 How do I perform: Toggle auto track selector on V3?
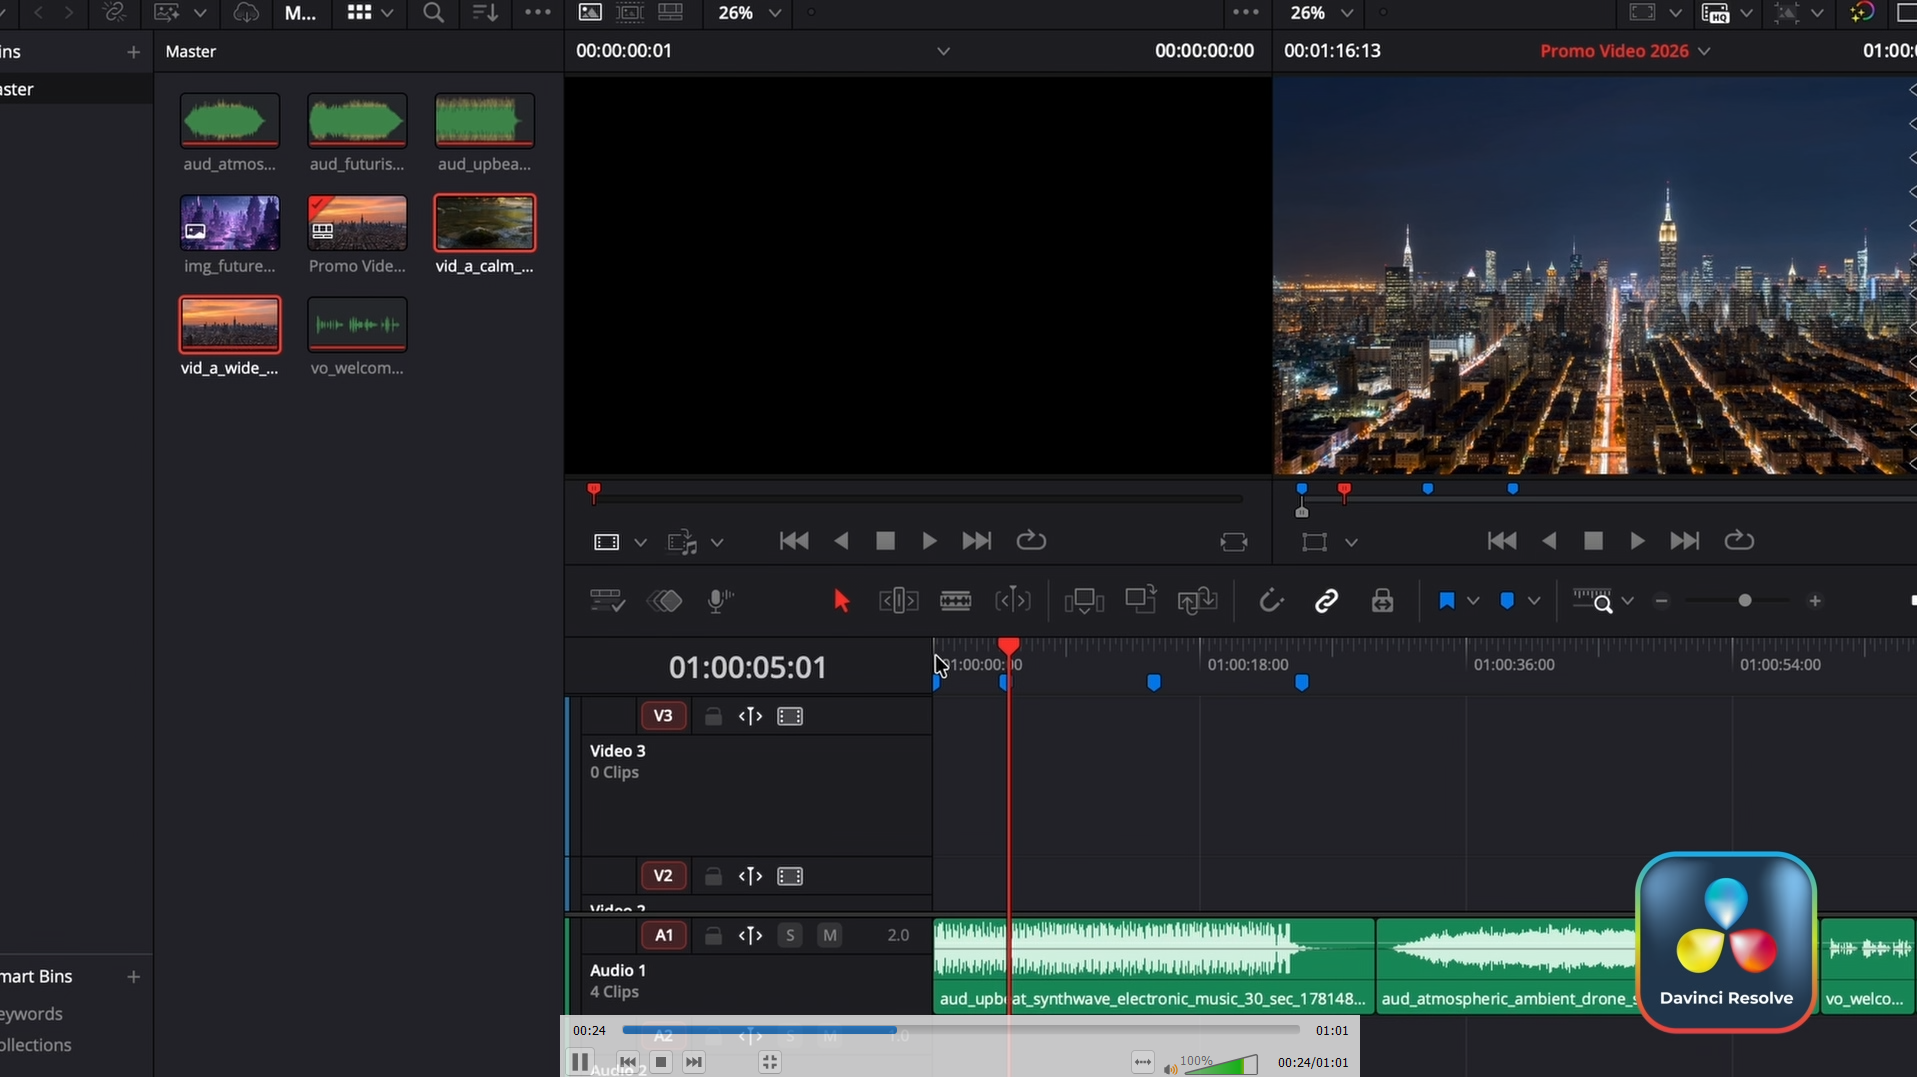[x=750, y=717]
